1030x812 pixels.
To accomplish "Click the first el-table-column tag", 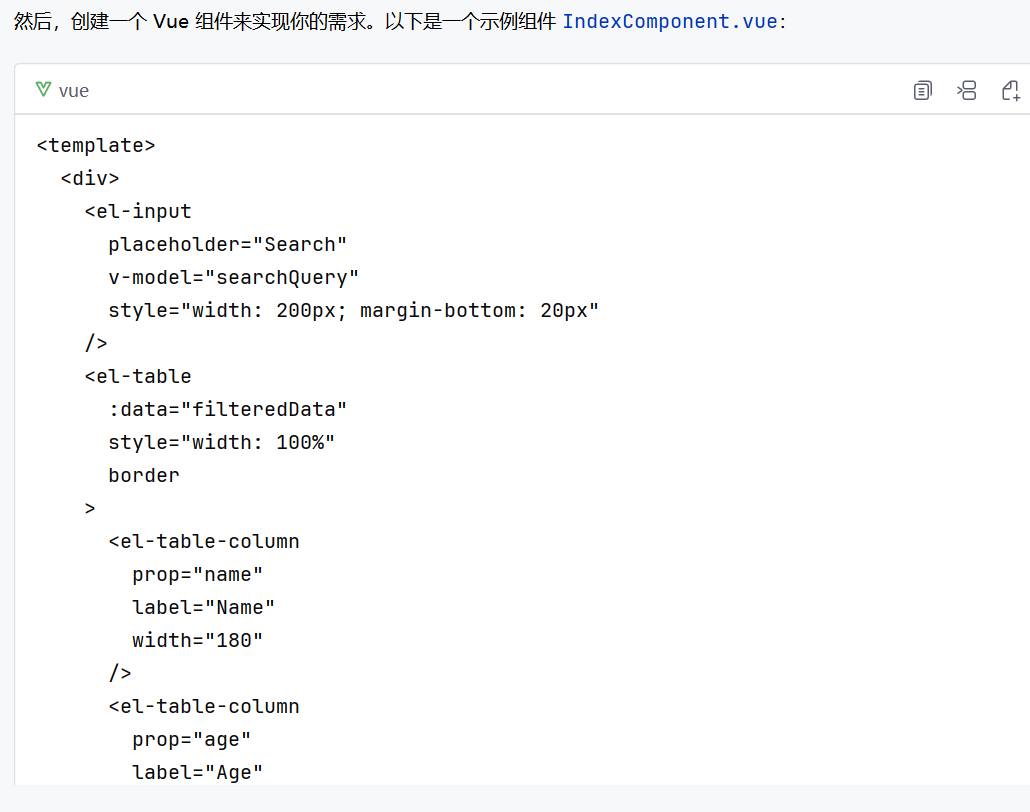I will 205,541.
